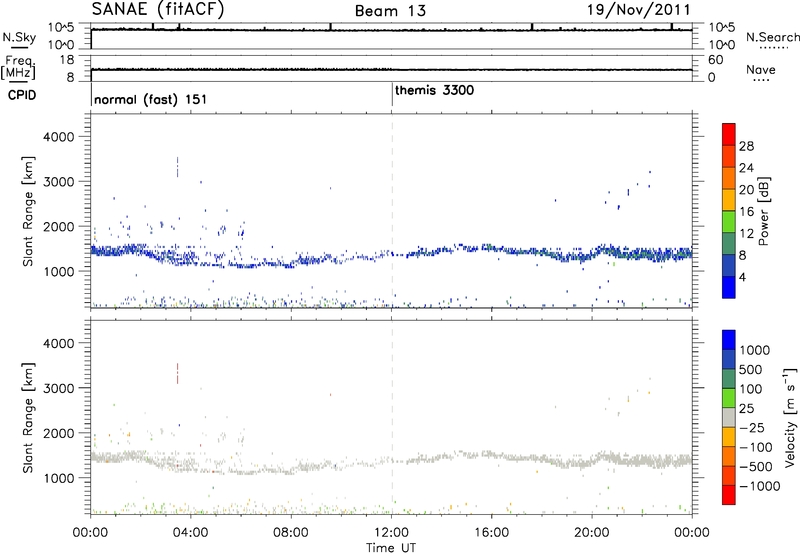Click the 'themis 3300' CPID text
This screenshot has width=800, height=554.
click(x=434, y=90)
